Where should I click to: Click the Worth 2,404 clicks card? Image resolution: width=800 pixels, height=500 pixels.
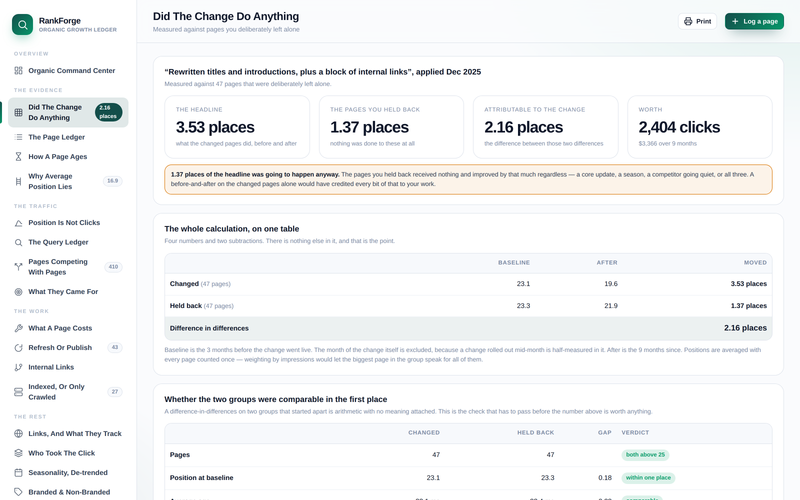point(699,127)
